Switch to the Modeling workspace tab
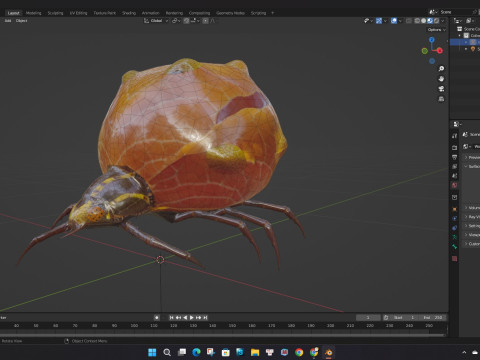Viewport: 480px width, 360px height. click(34, 13)
